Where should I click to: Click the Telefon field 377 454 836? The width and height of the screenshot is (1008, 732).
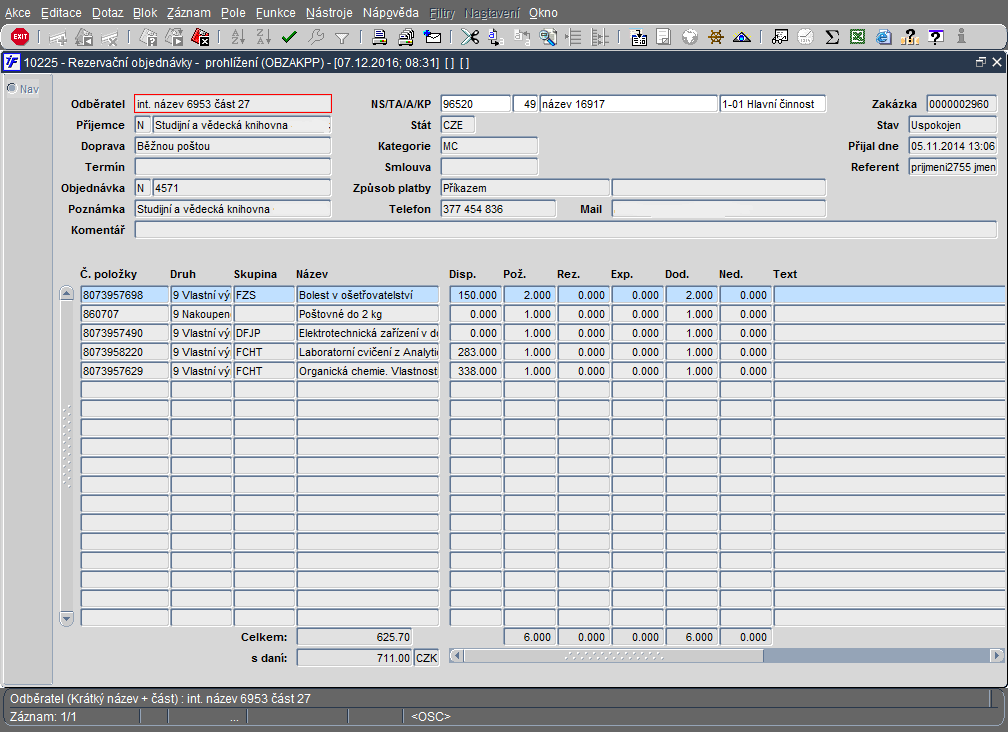coord(498,209)
